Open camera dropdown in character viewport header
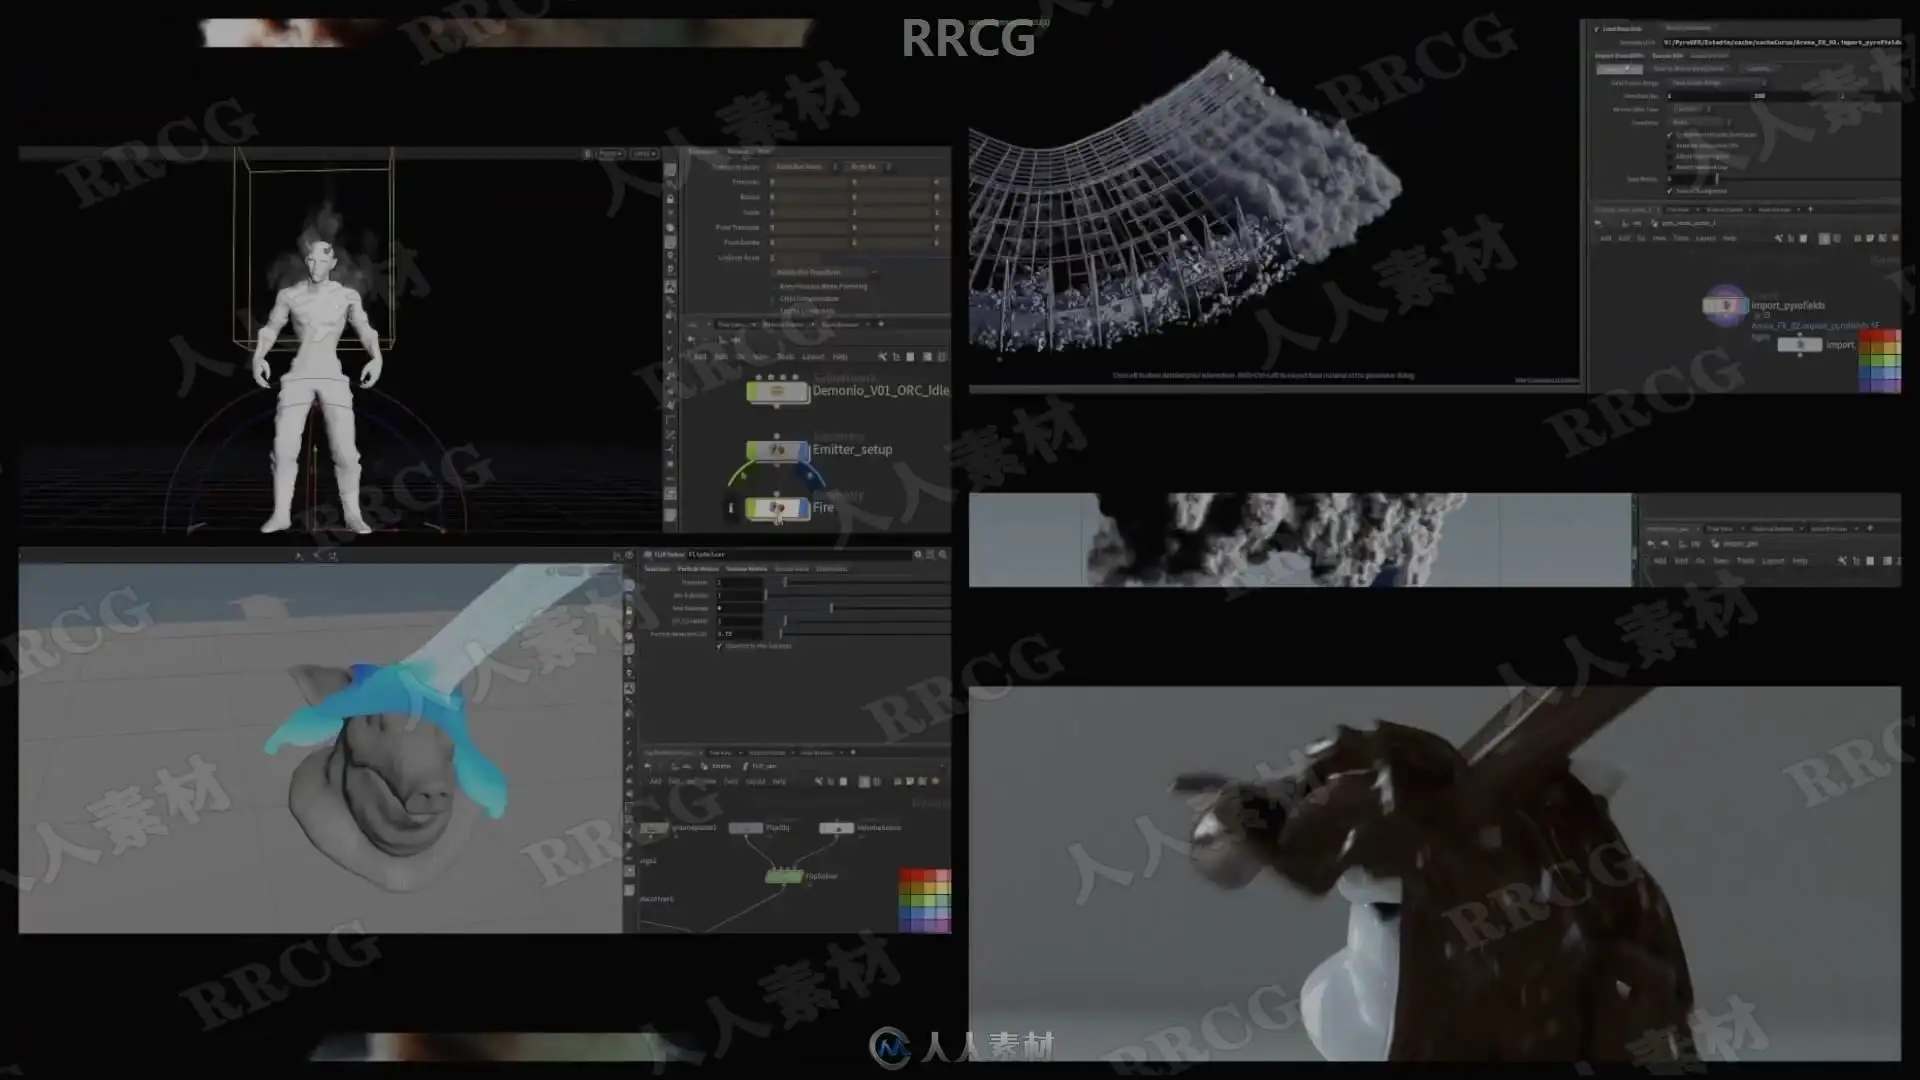The image size is (1920, 1080). click(642, 154)
